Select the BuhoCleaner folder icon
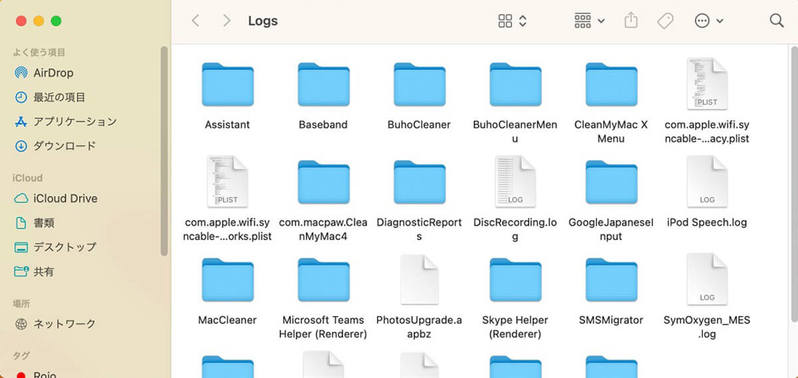Viewport: 798px width, 378px height. (x=419, y=84)
